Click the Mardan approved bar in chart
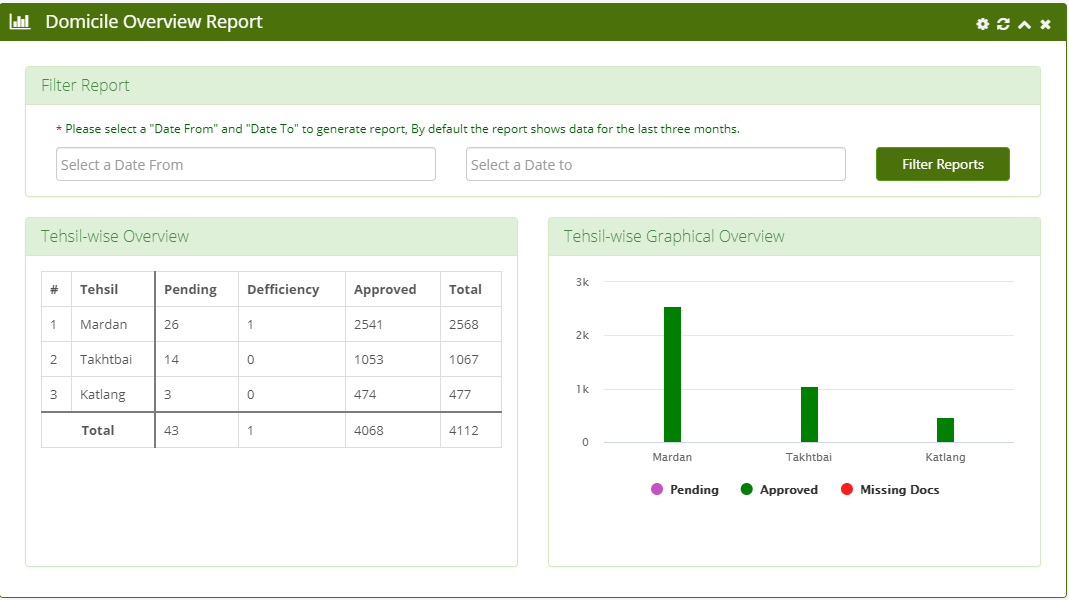The image size is (1069, 600). click(x=672, y=374)
